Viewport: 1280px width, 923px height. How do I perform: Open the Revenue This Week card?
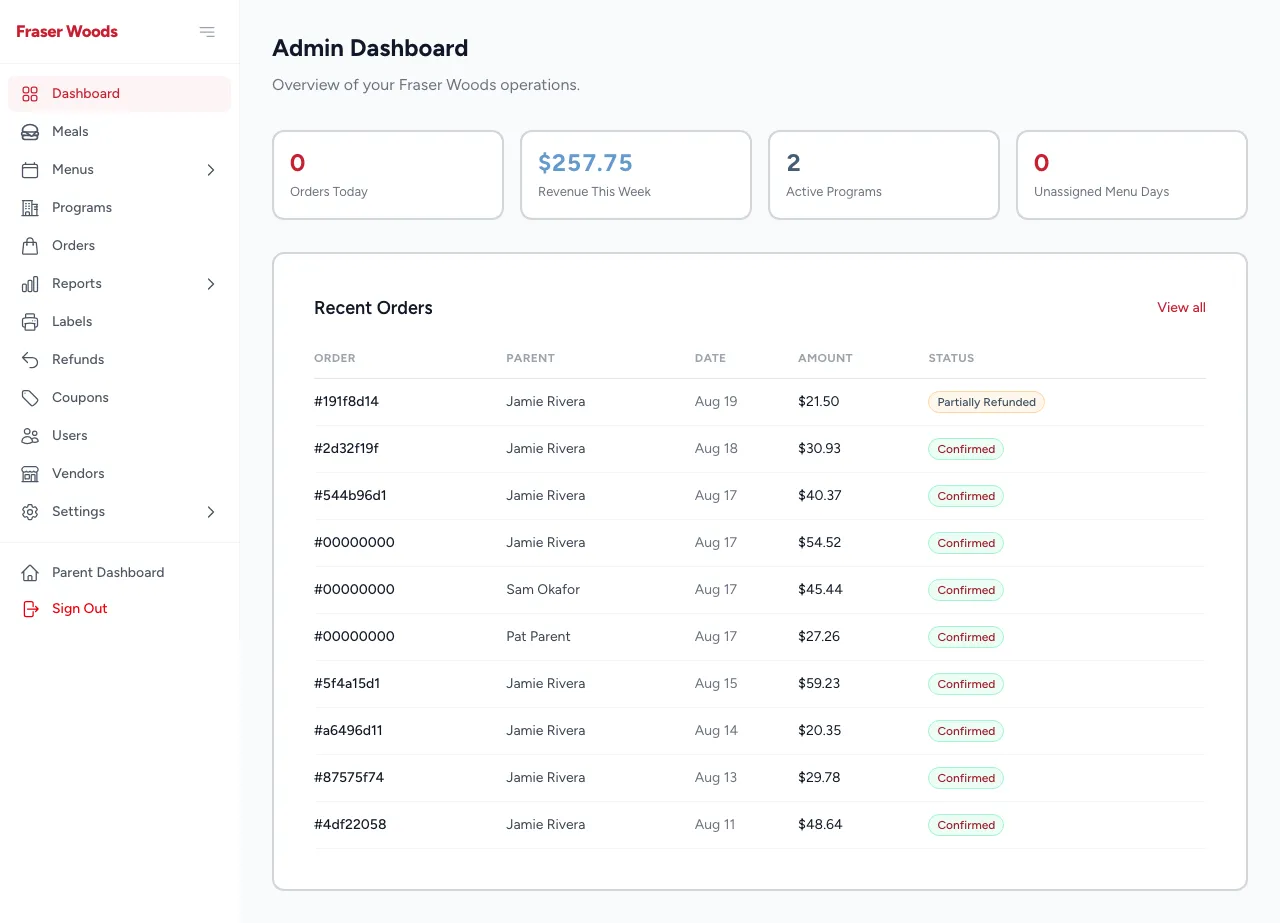pos(636,175)
